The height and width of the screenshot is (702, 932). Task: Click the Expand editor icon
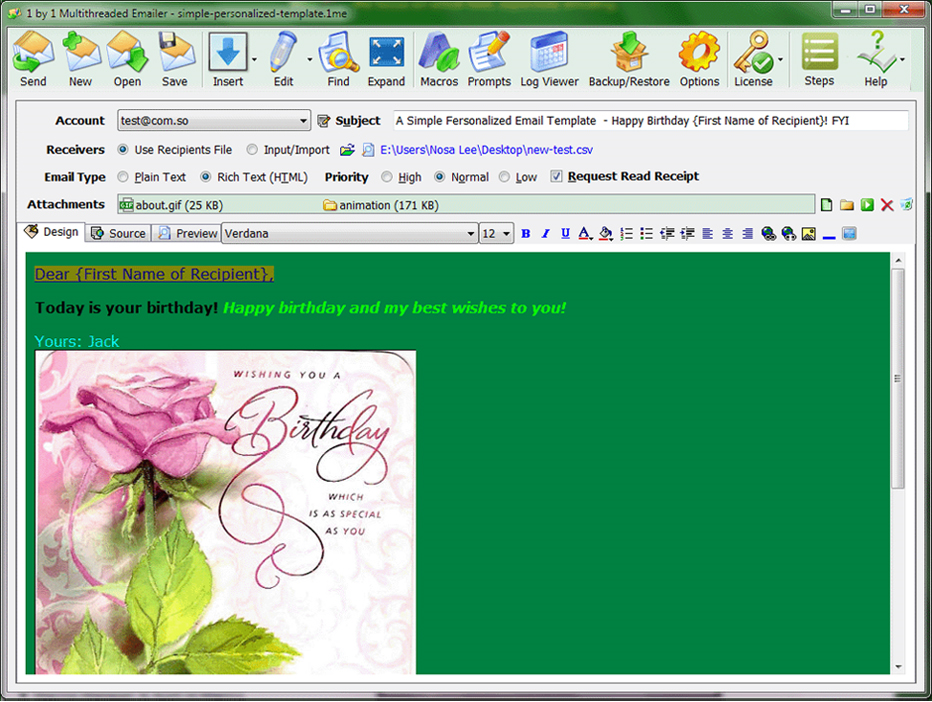click(x=386, y=59)
